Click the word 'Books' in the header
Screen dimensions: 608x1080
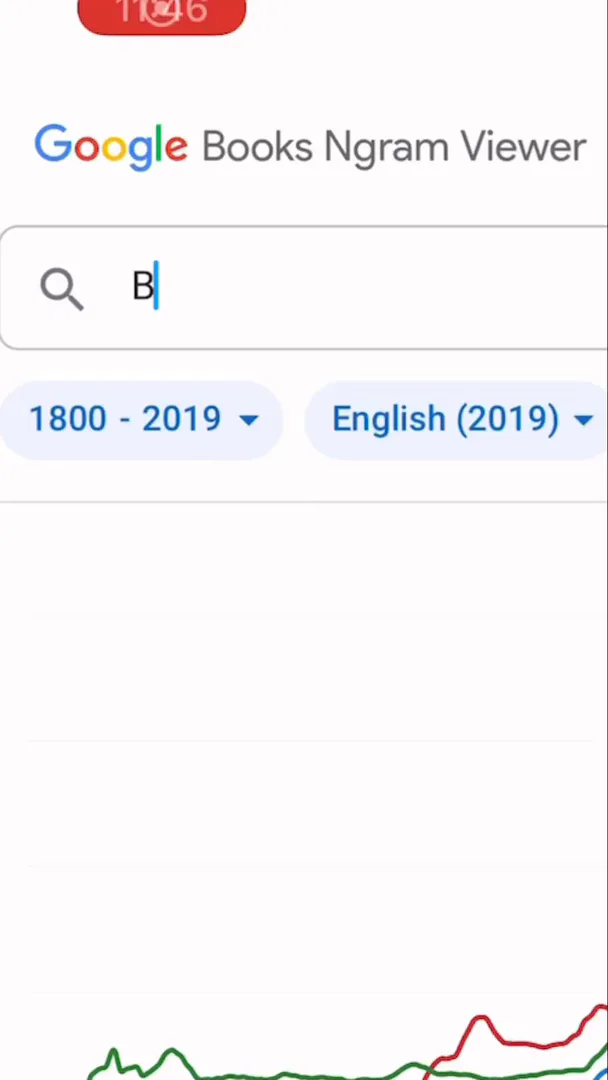coord(257,147)
